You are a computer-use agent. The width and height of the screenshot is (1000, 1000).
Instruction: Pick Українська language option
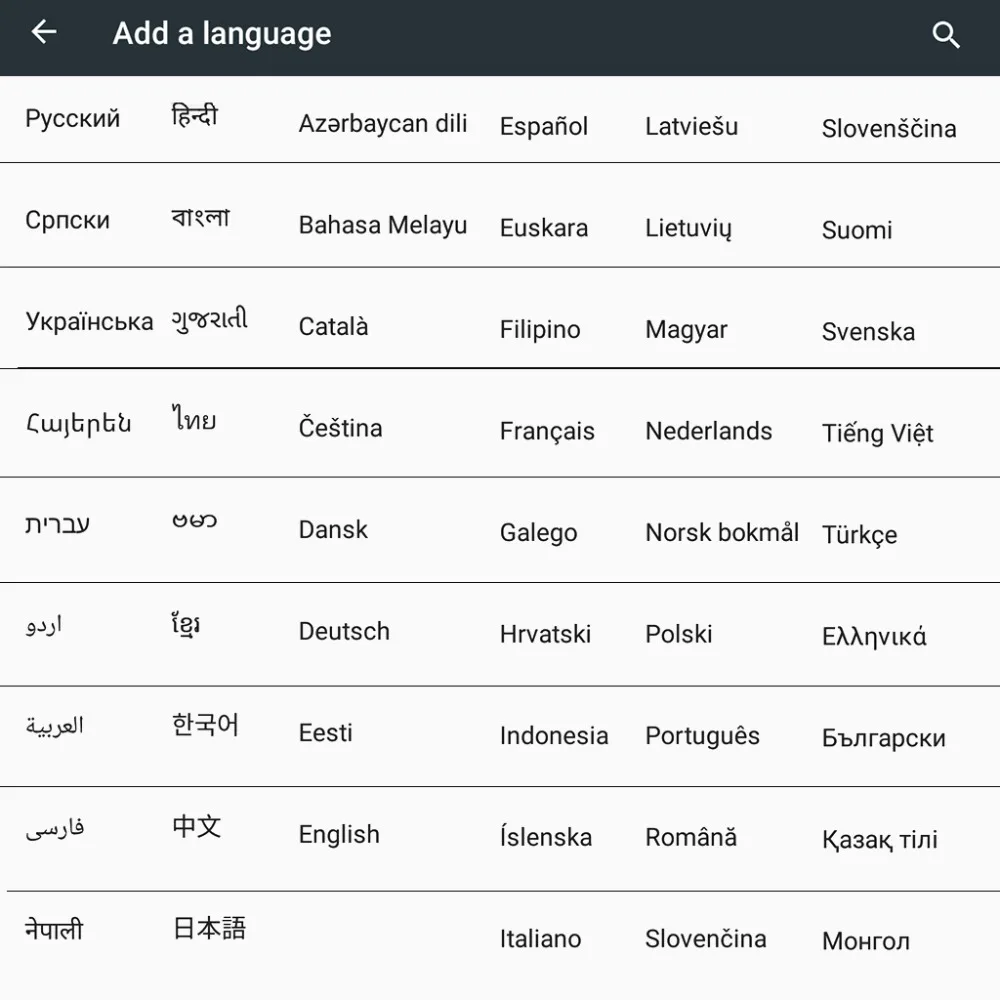point(89,321)
